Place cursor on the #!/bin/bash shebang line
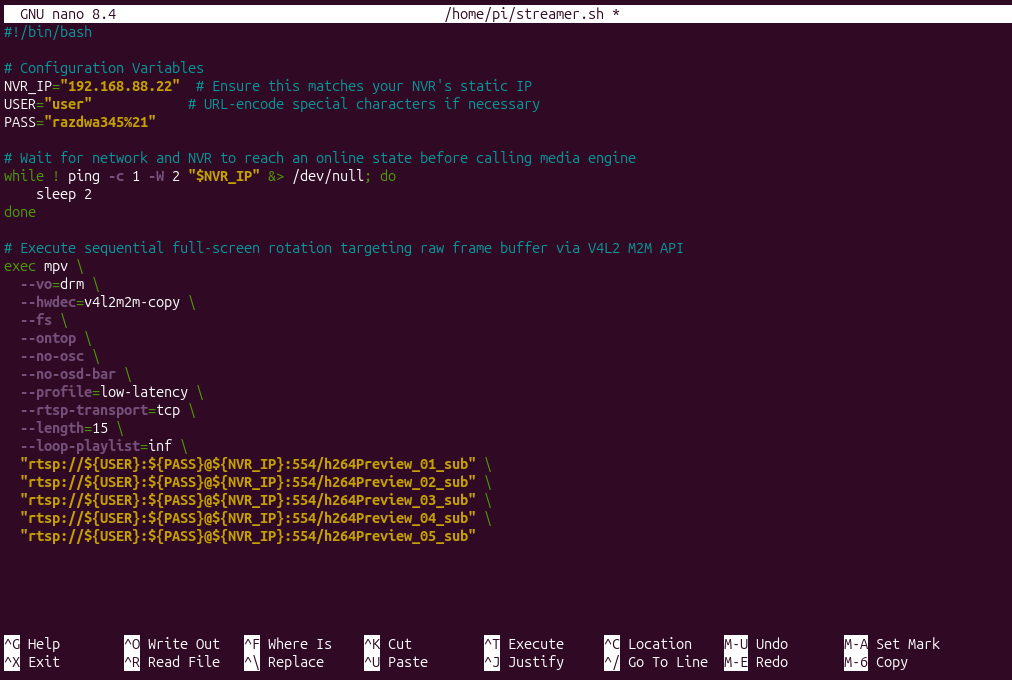Viewport: 1012px width, 680px height. [x=48, y=32]
